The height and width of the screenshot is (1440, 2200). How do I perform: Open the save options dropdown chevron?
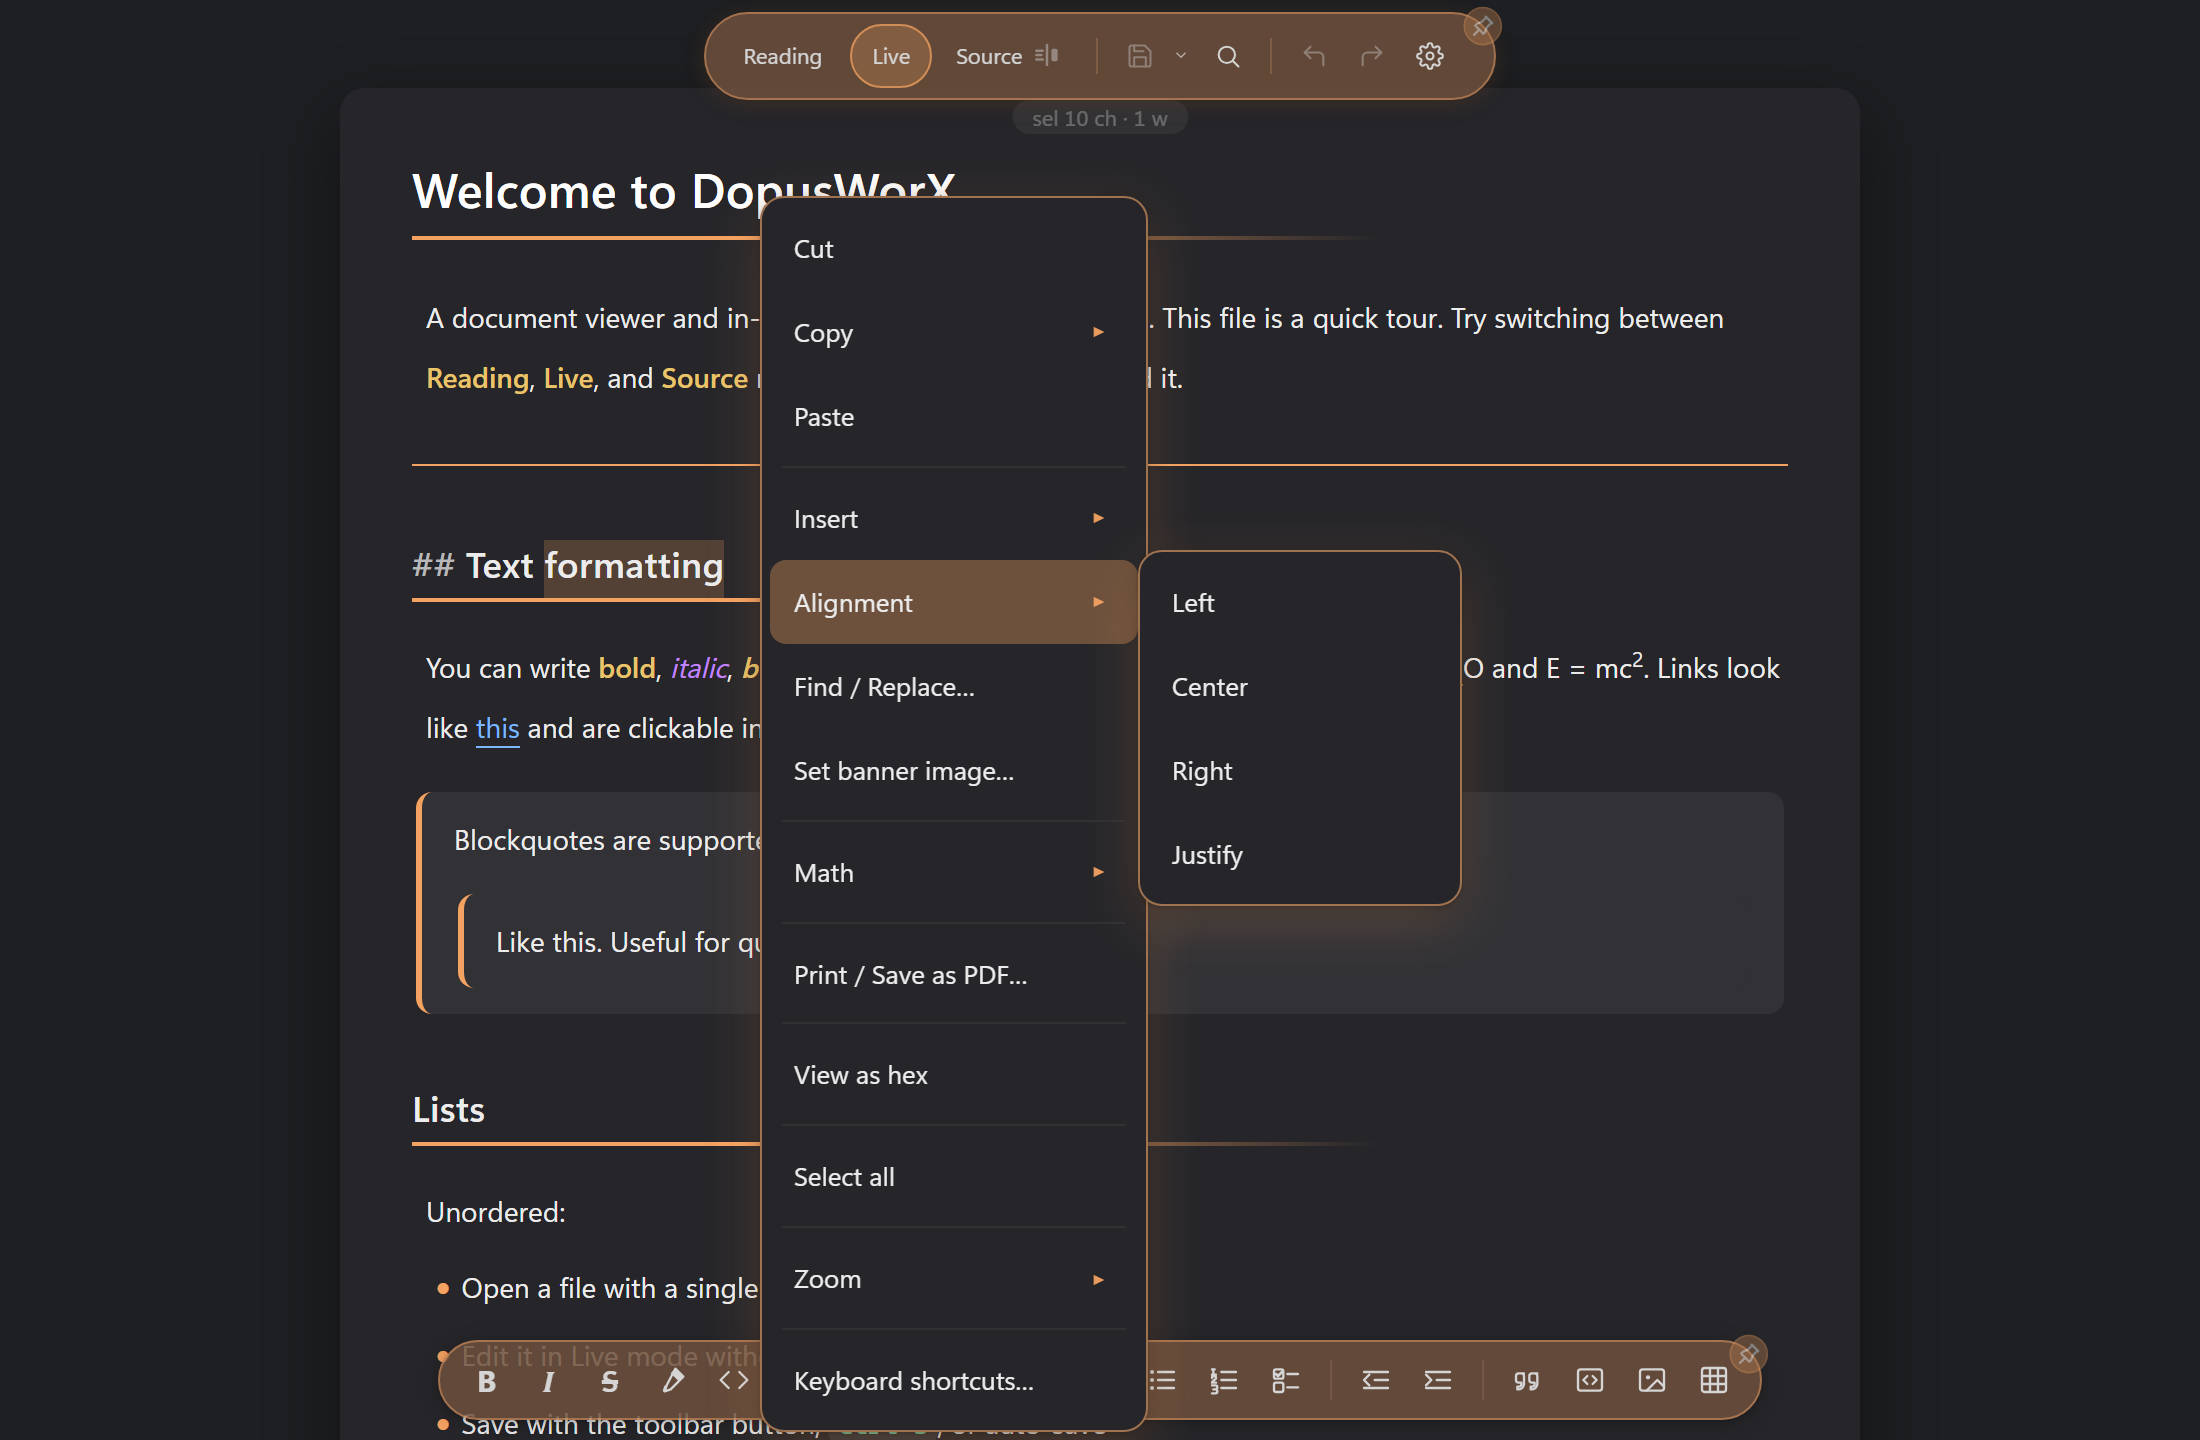click(1181, 56)
